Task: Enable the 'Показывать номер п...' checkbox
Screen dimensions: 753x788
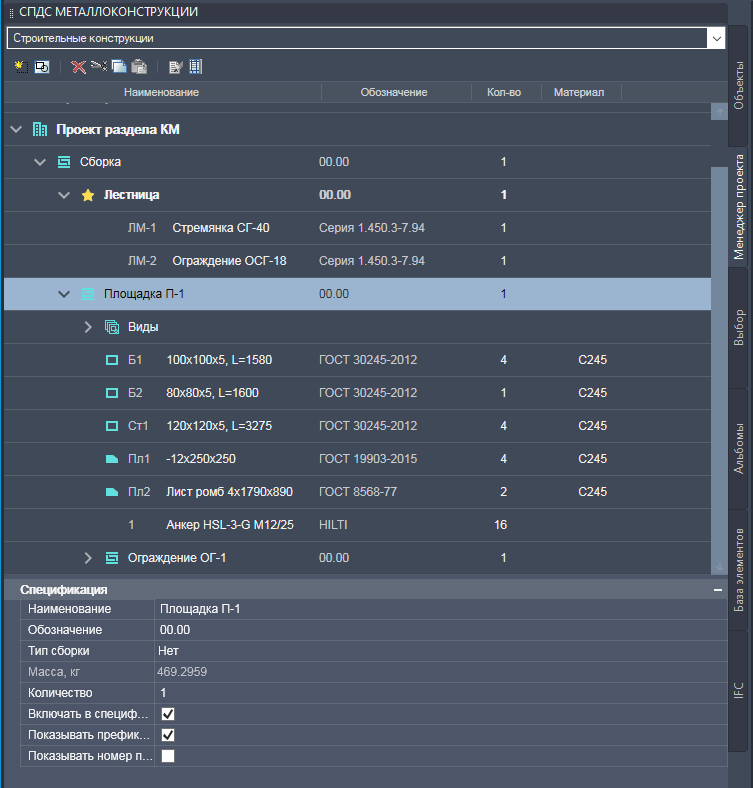Action: click(x=168, y=756)
